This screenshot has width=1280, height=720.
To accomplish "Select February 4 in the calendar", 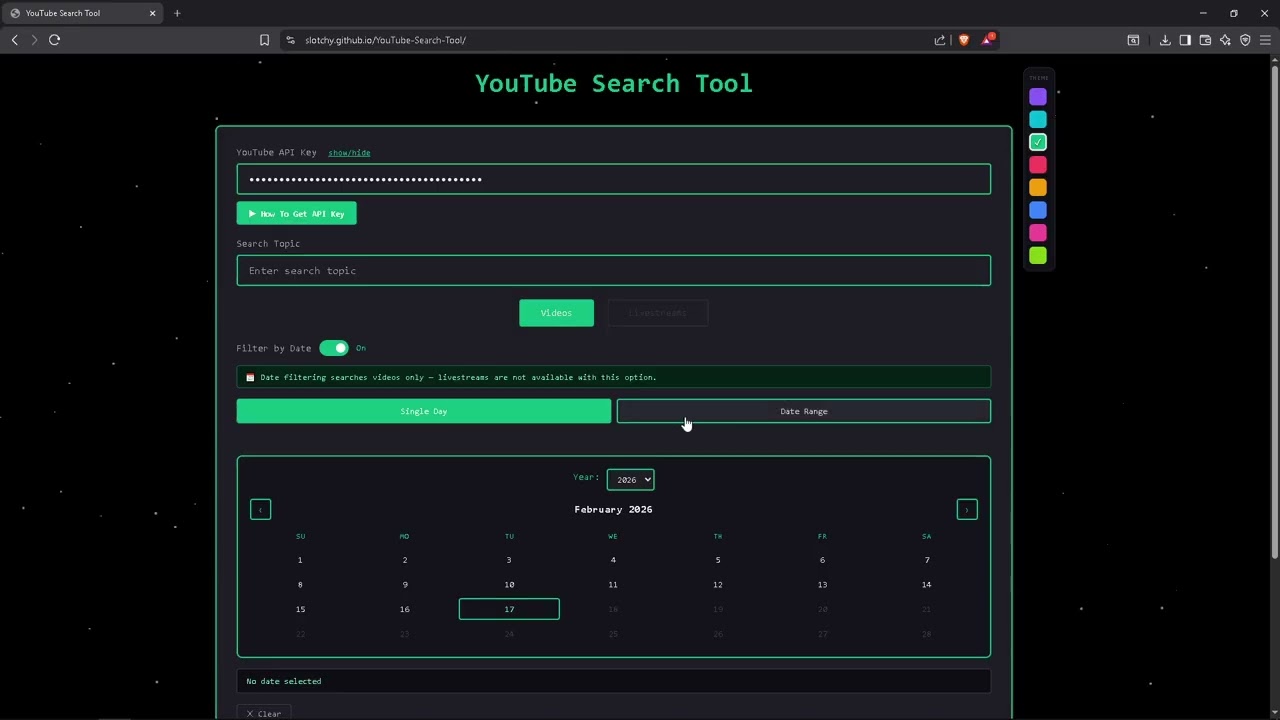I will (x=613, y=560).
